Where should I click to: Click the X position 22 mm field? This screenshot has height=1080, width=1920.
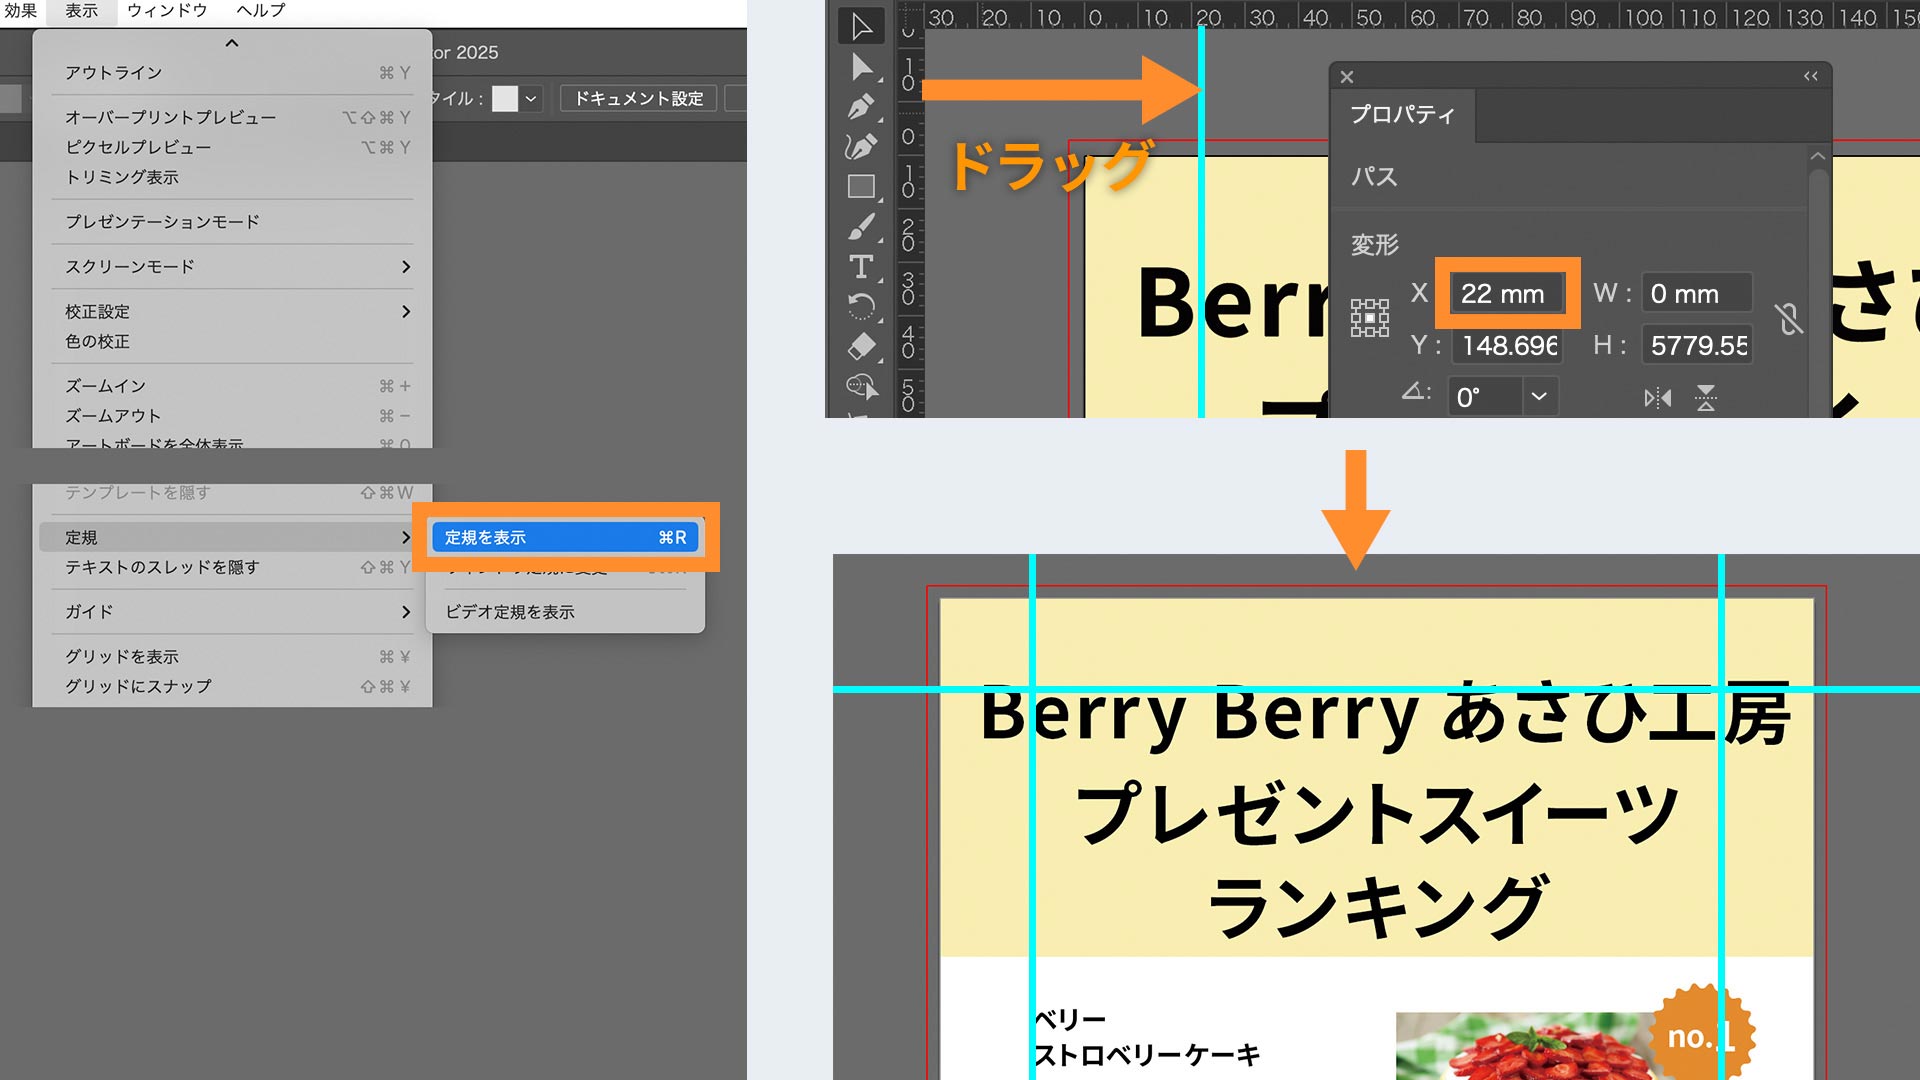click(x=1506, y=294)
